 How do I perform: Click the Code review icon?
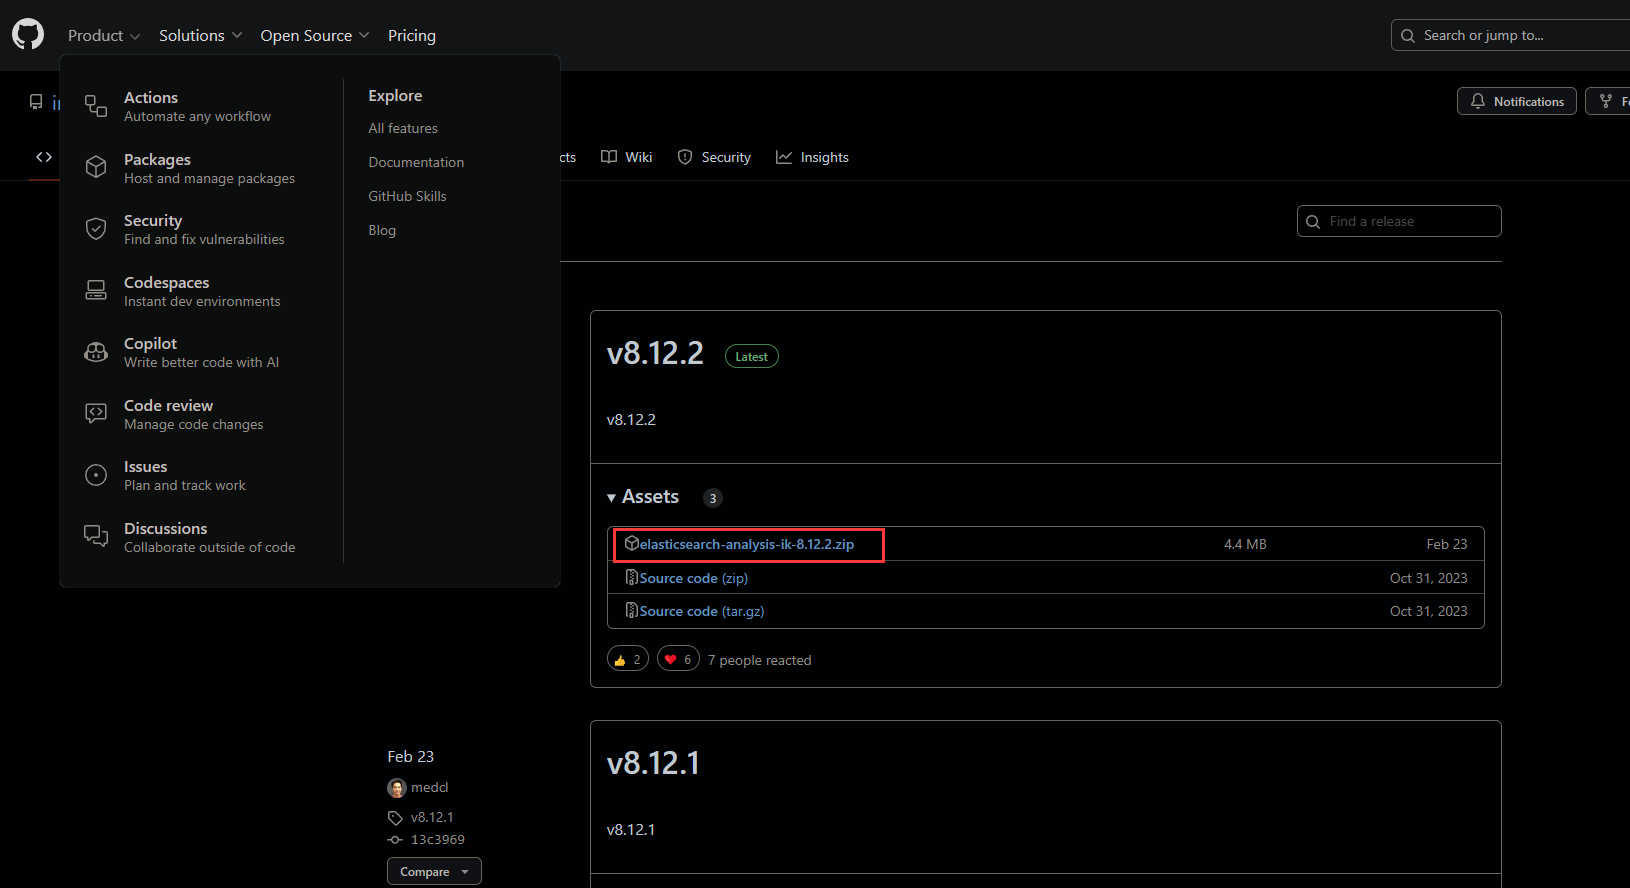(96, 413)
